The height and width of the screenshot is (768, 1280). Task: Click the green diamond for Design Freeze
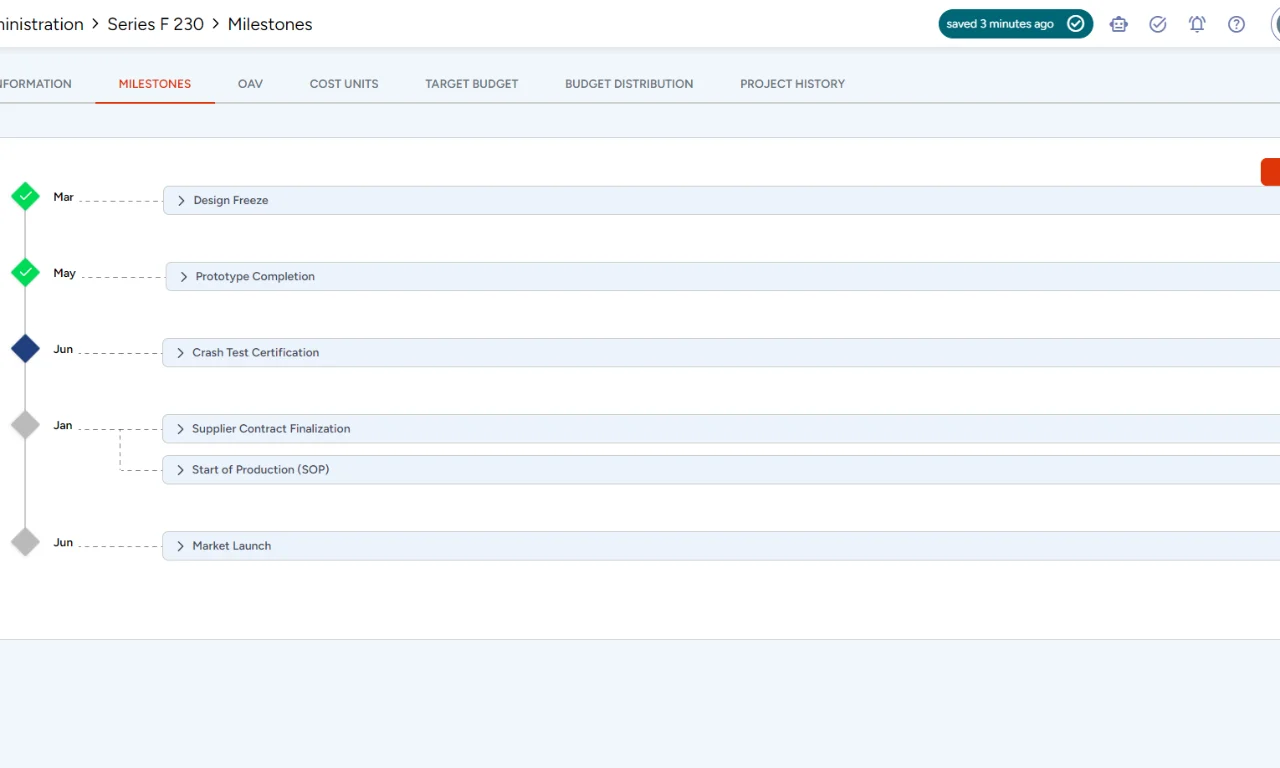click(25, 196)
